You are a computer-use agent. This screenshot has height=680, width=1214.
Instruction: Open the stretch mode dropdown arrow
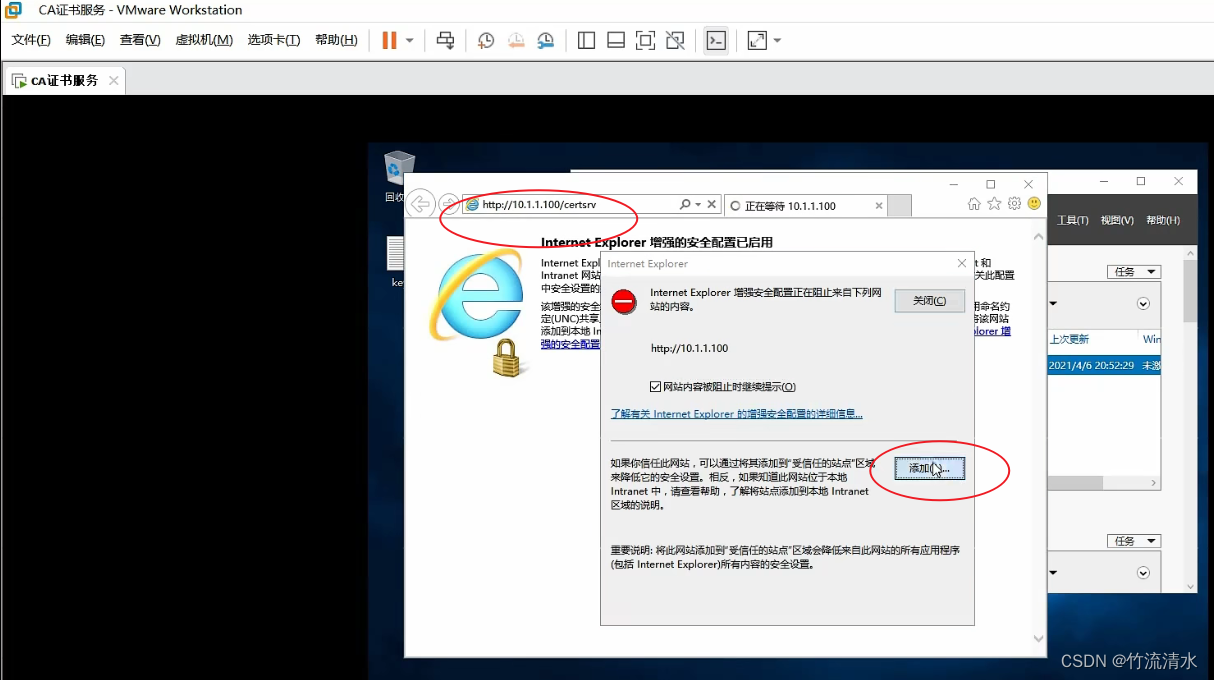(x=778, y=41)
